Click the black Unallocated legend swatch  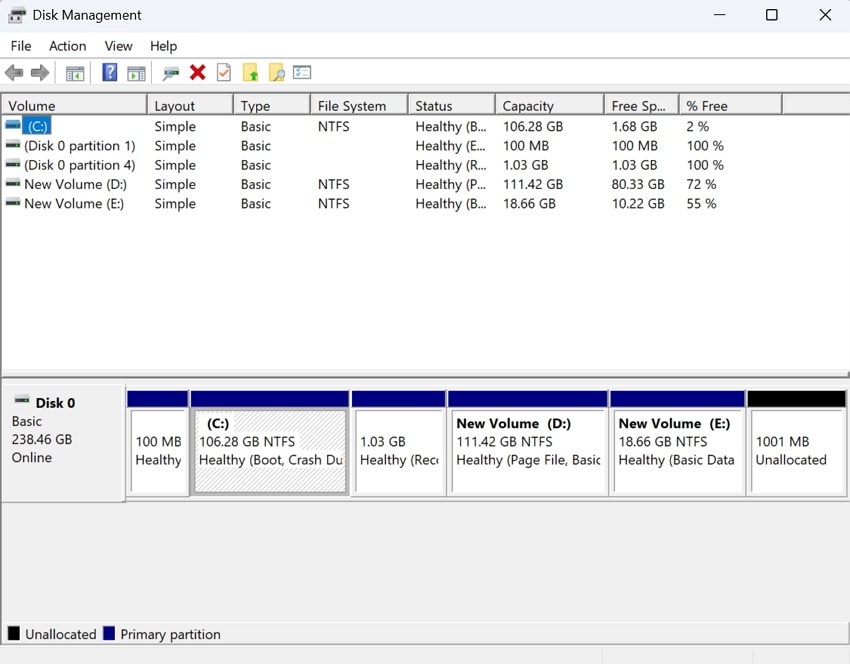(x=14, y=633)
